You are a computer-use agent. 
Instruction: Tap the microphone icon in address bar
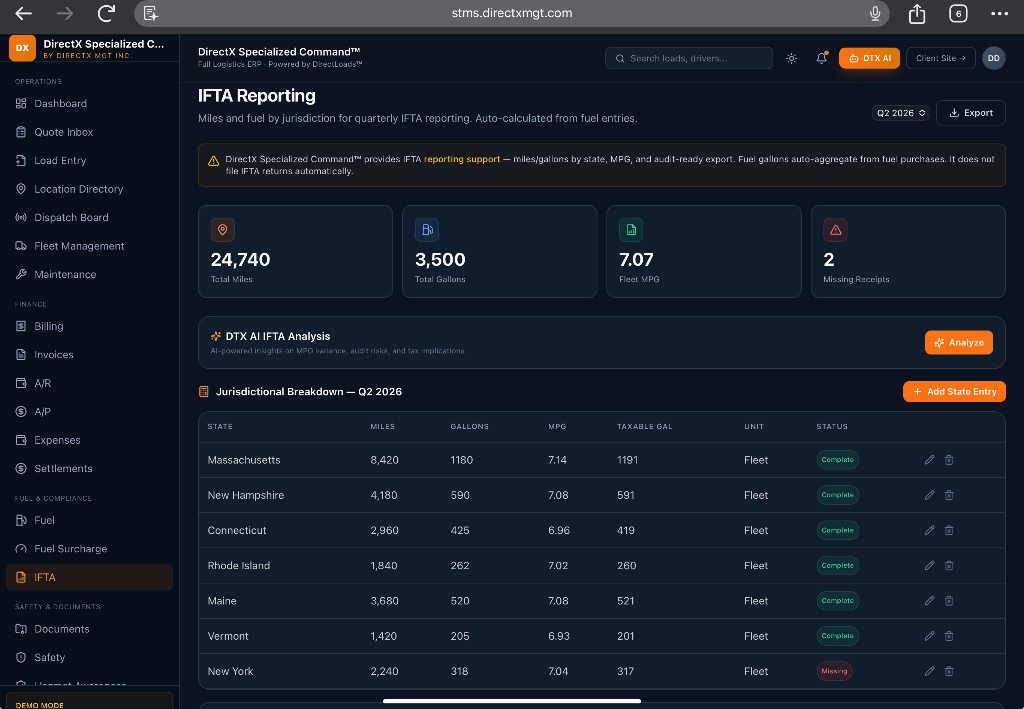click(x=875, y=13)
